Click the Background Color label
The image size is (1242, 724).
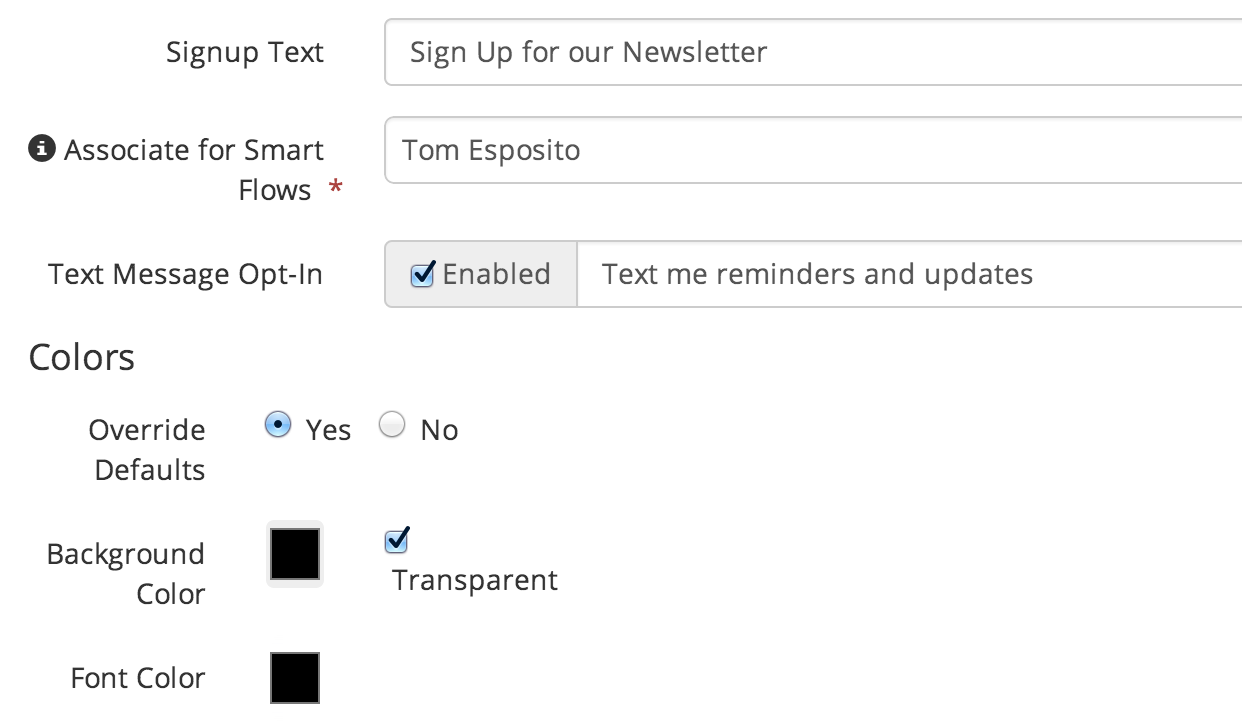click(126, 574)
